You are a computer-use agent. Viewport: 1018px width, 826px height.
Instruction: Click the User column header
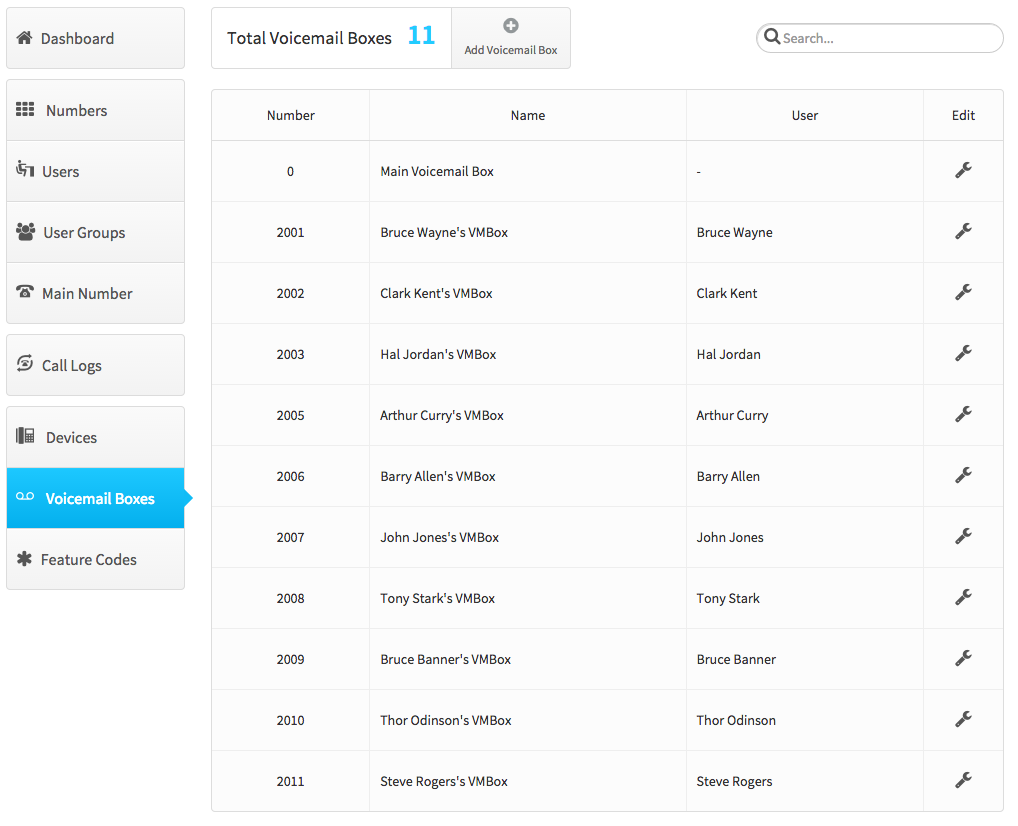coord(804,116)
